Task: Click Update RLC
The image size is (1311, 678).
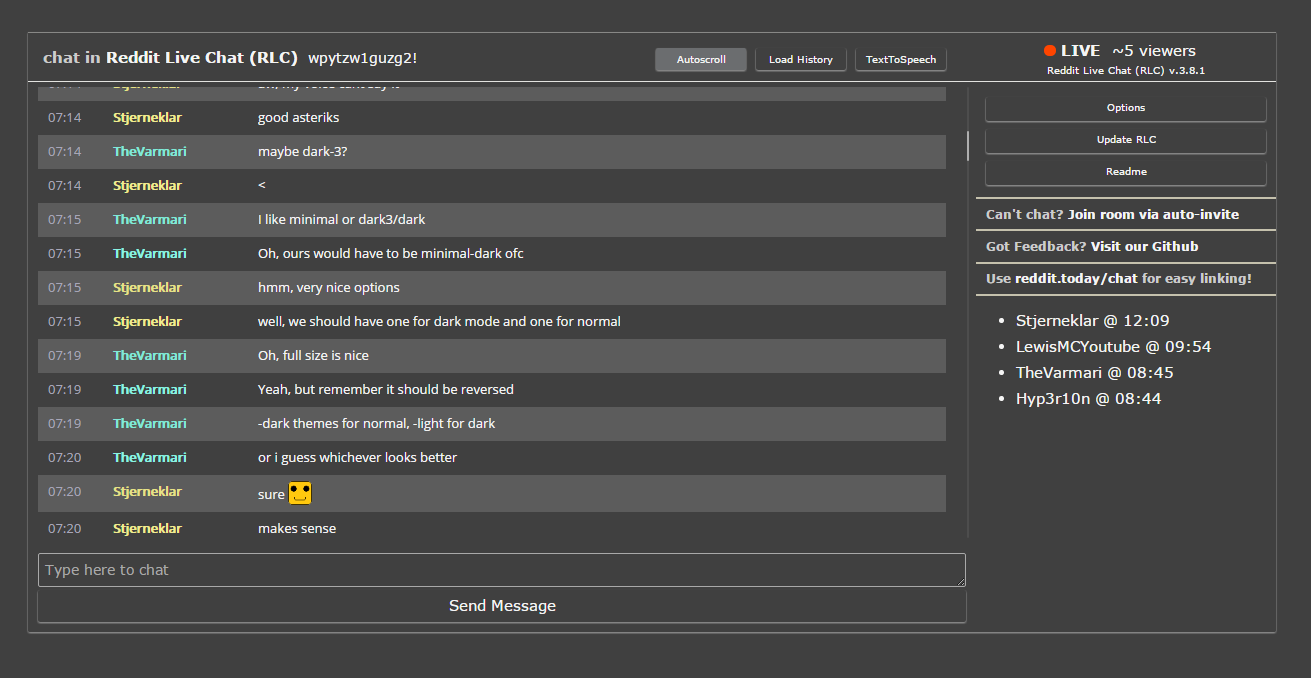Action: 1125,139
